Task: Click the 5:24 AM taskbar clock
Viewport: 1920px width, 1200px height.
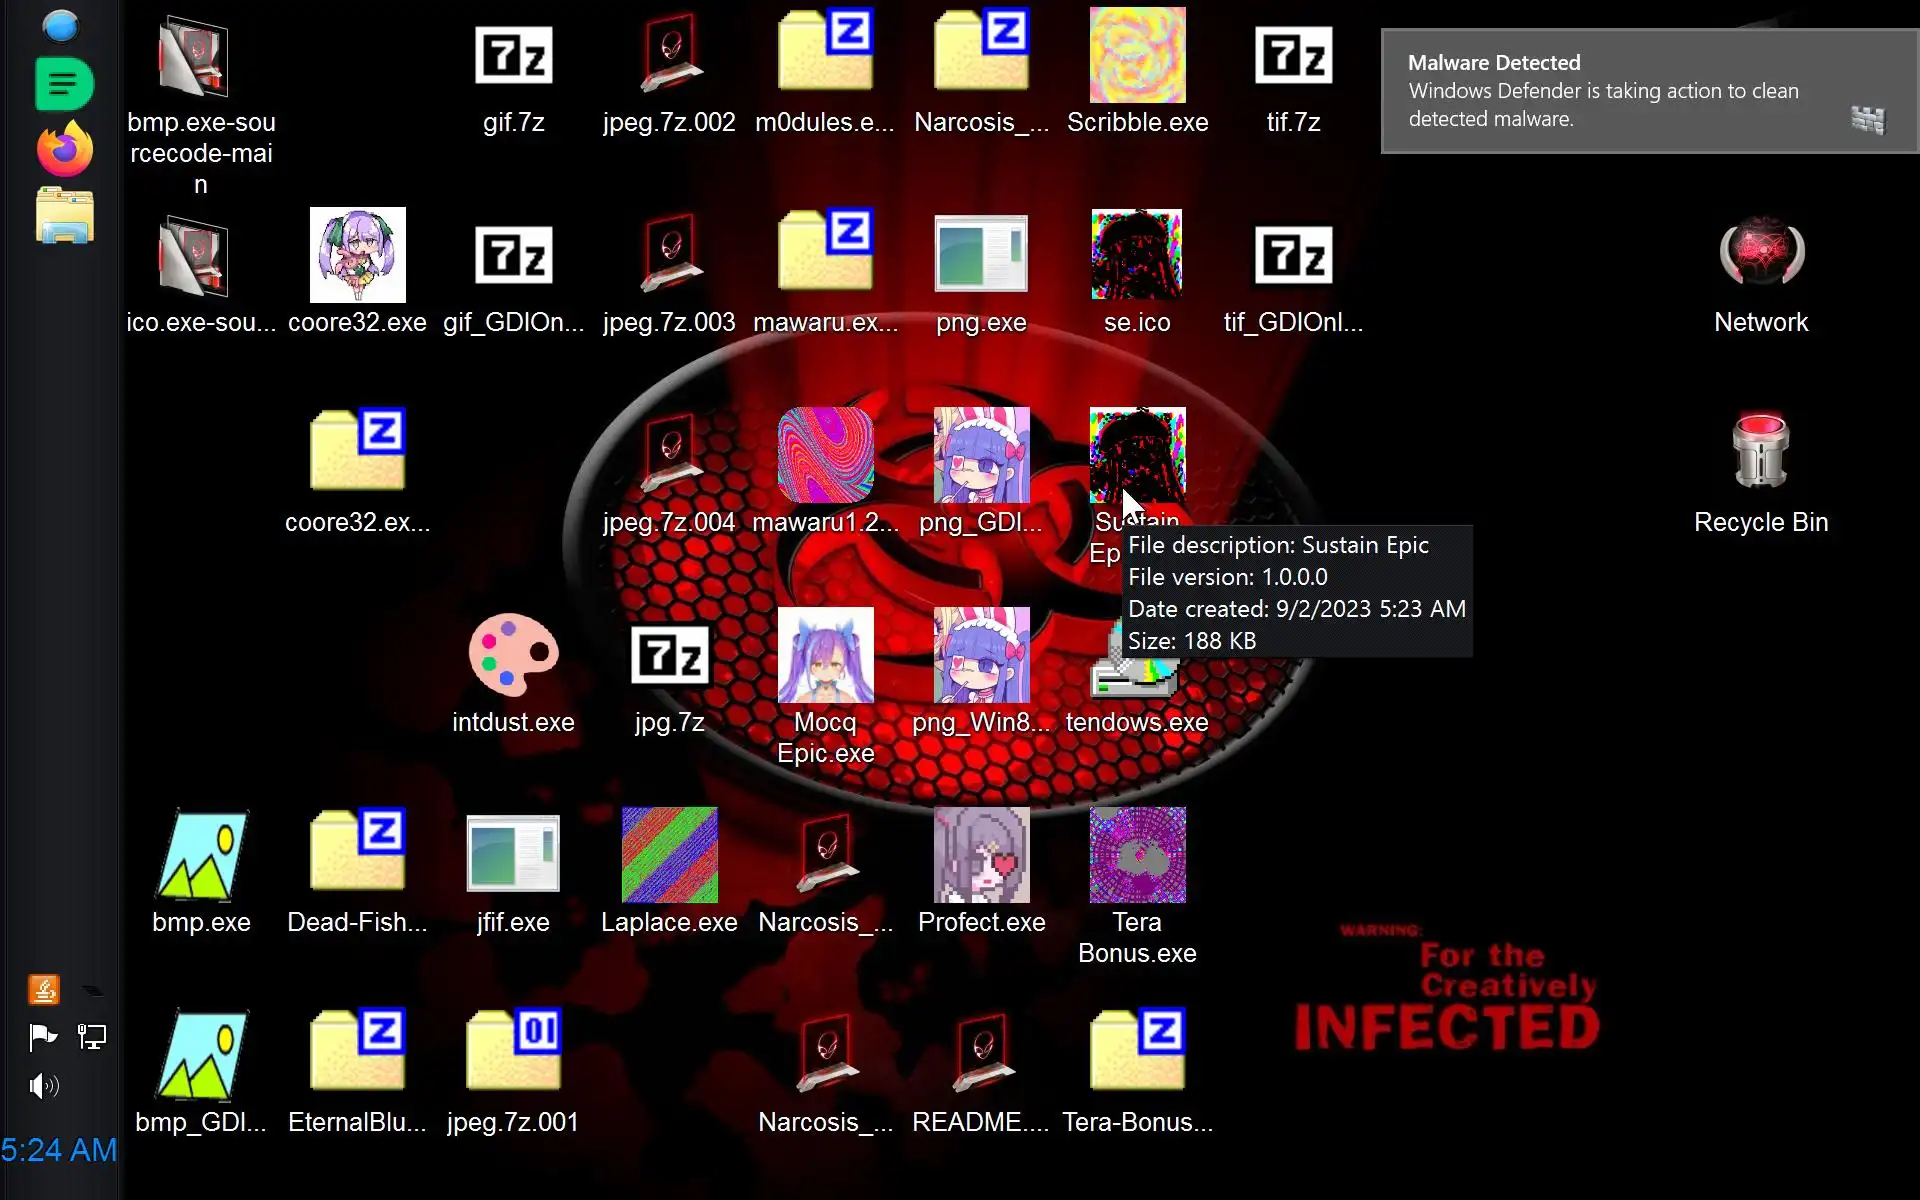Action: (x=59, y=1150)
